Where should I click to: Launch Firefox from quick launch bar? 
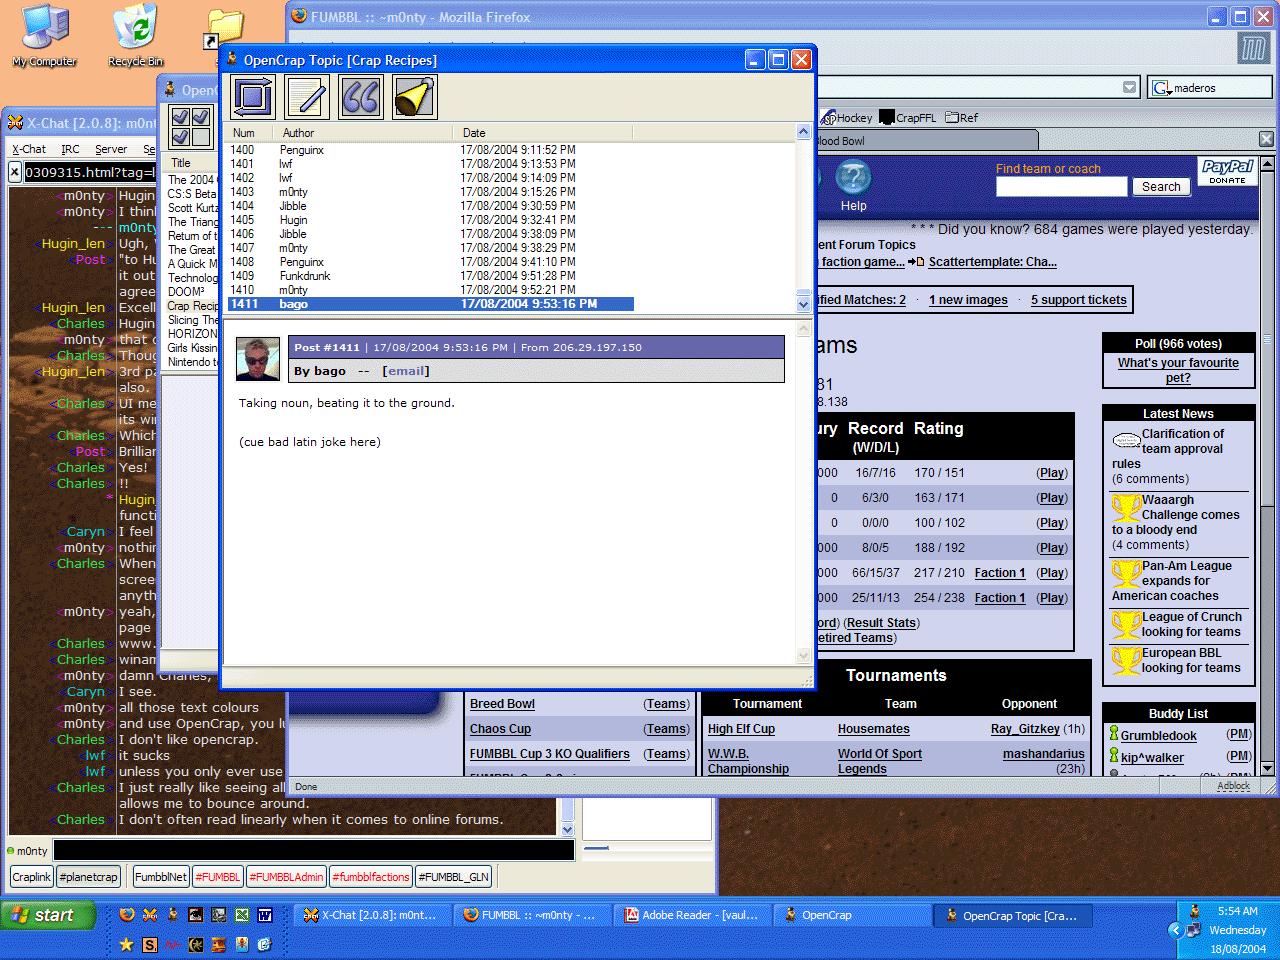point(127,914)
